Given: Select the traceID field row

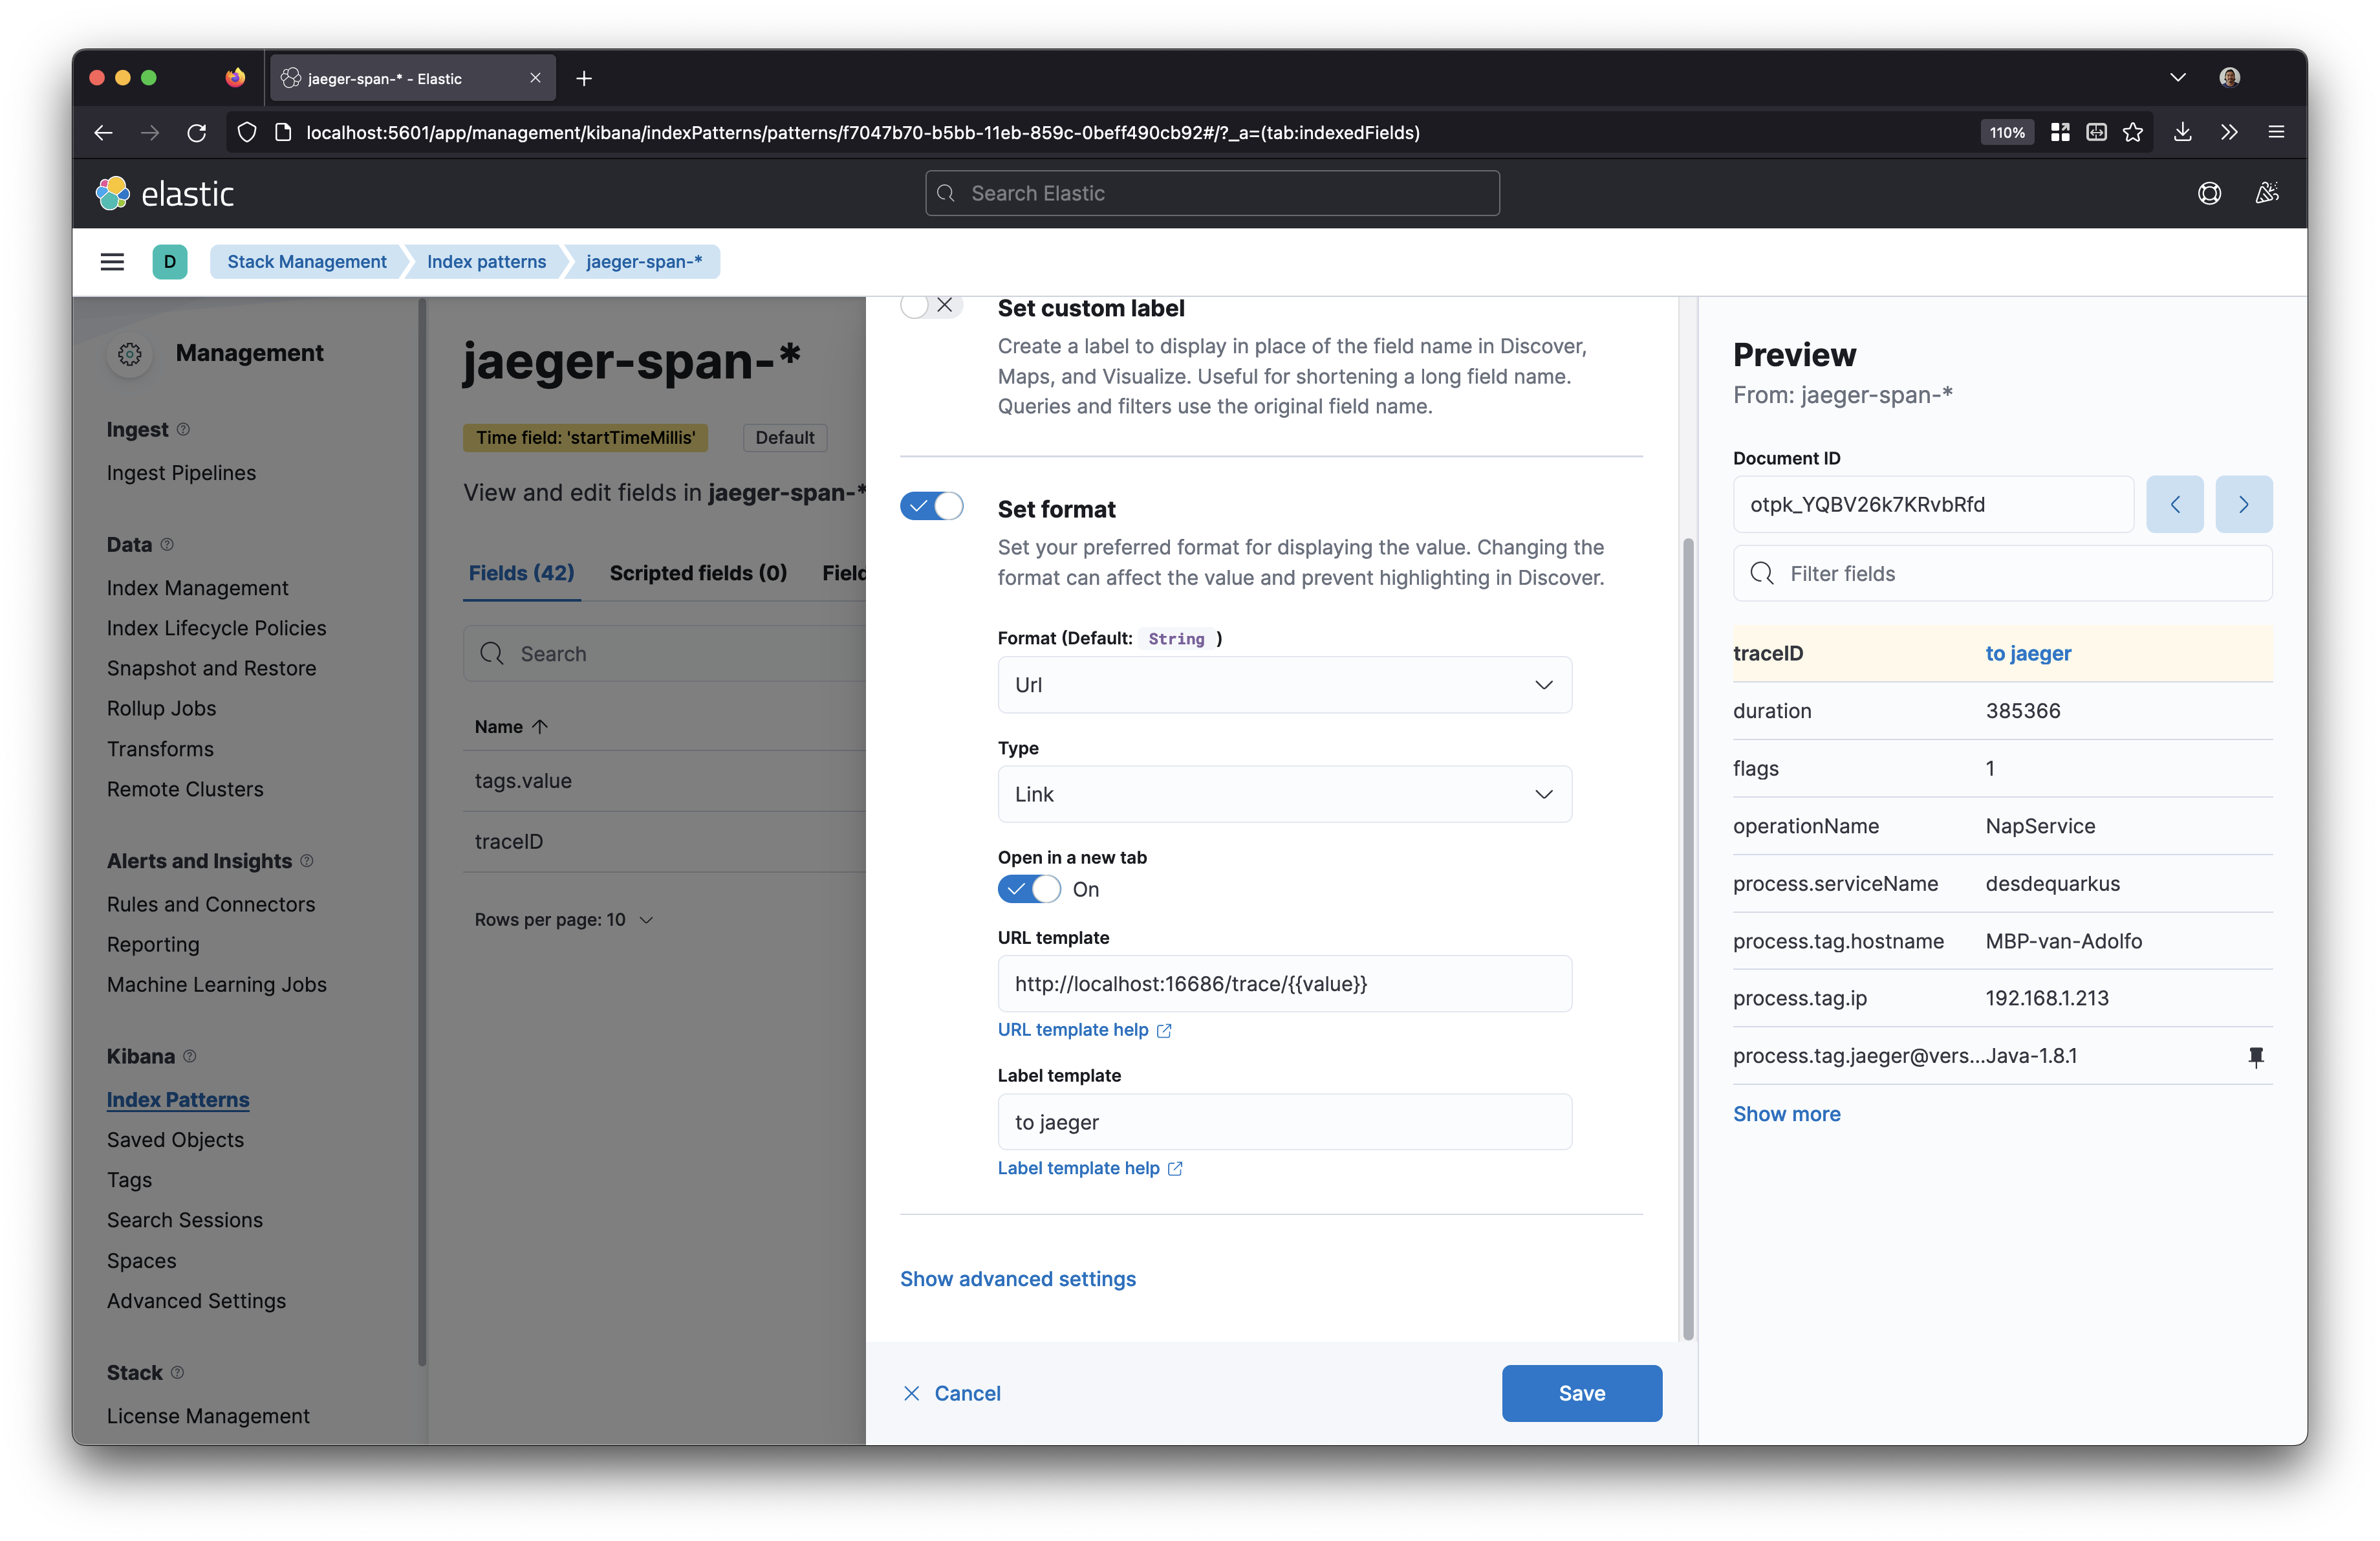Looking at the screenshot, I should coord(664,842).
